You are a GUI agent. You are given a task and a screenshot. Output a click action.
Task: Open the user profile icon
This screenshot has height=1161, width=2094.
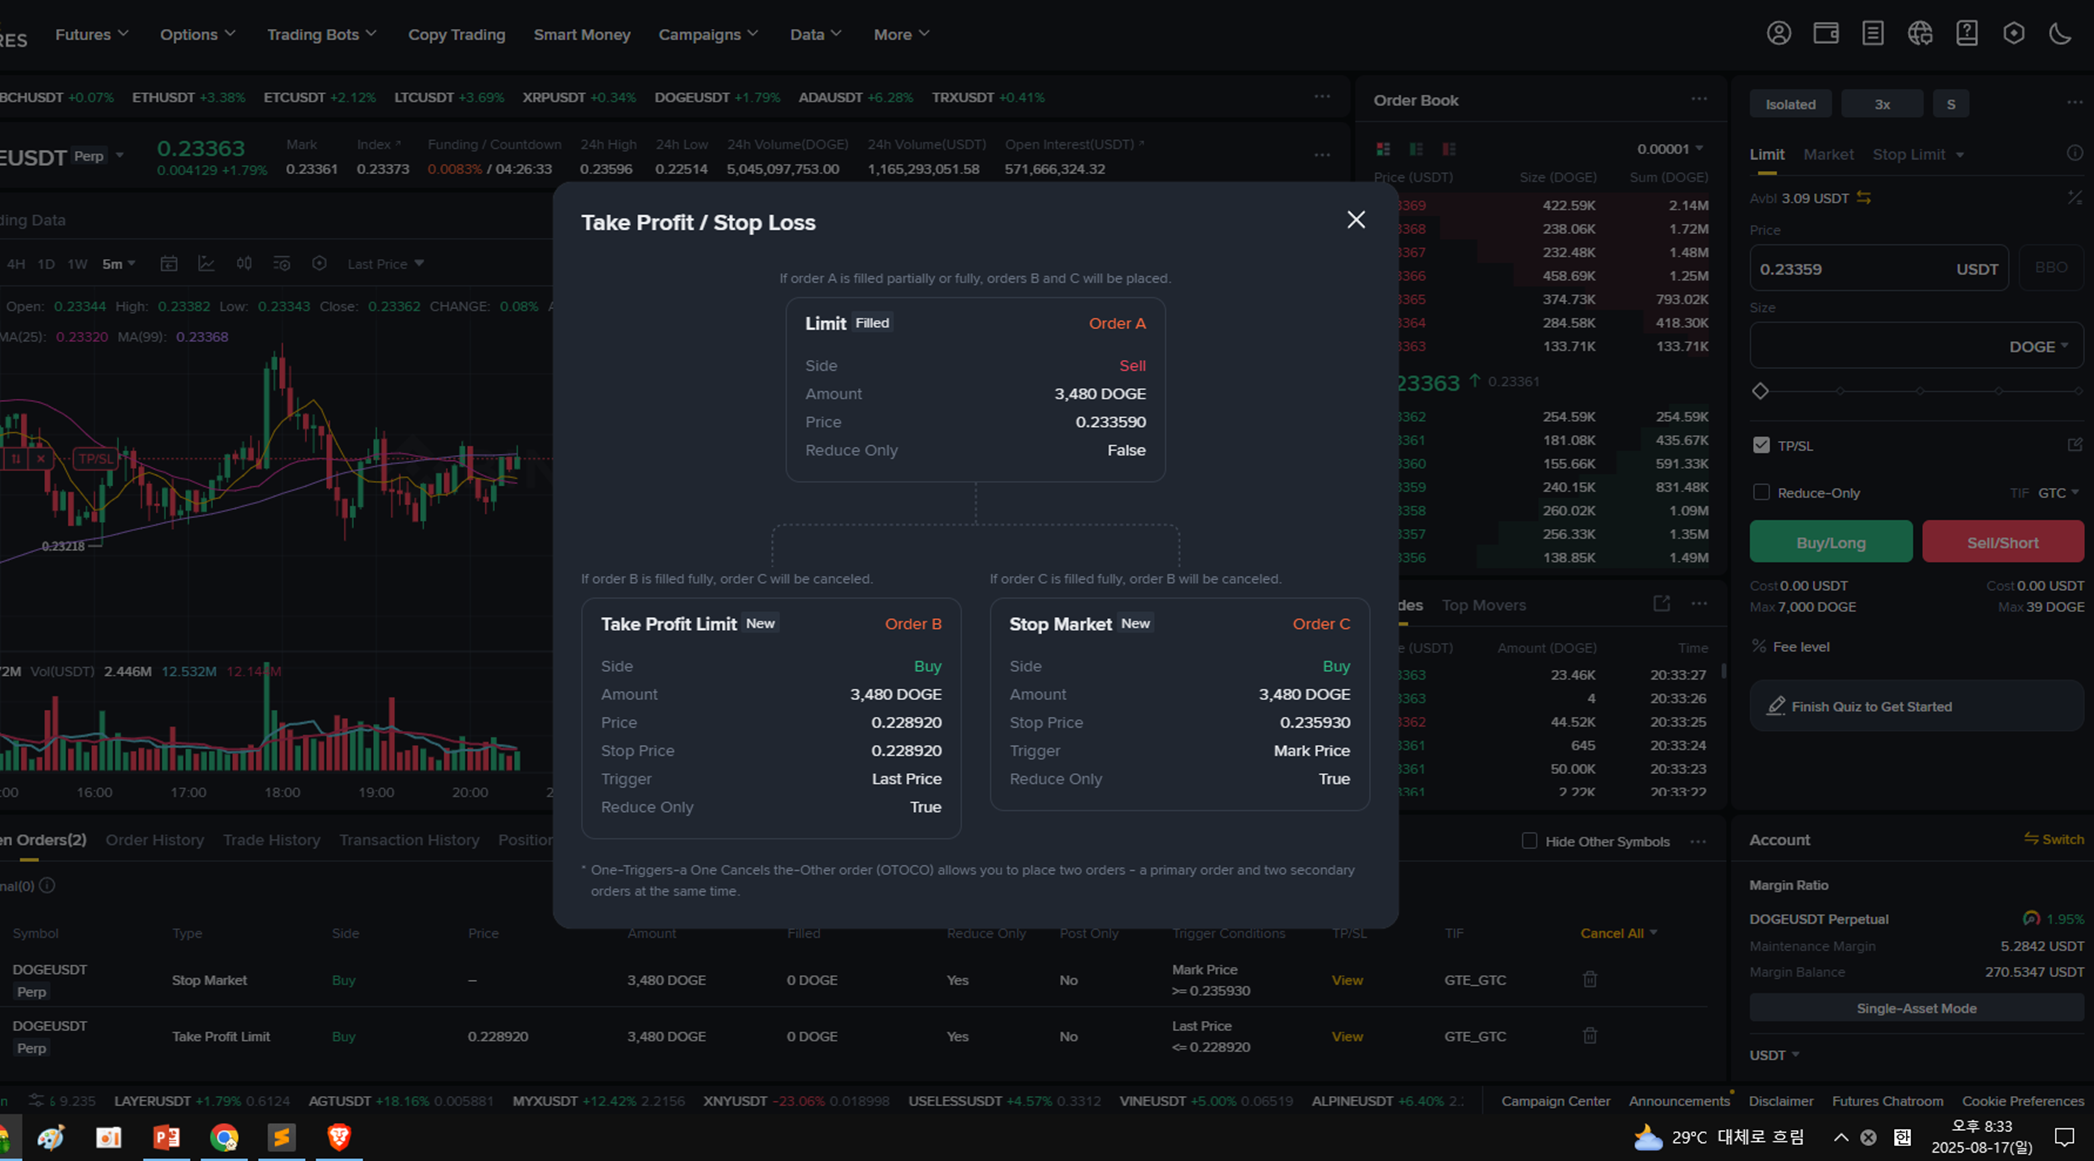click(1778, 34)
